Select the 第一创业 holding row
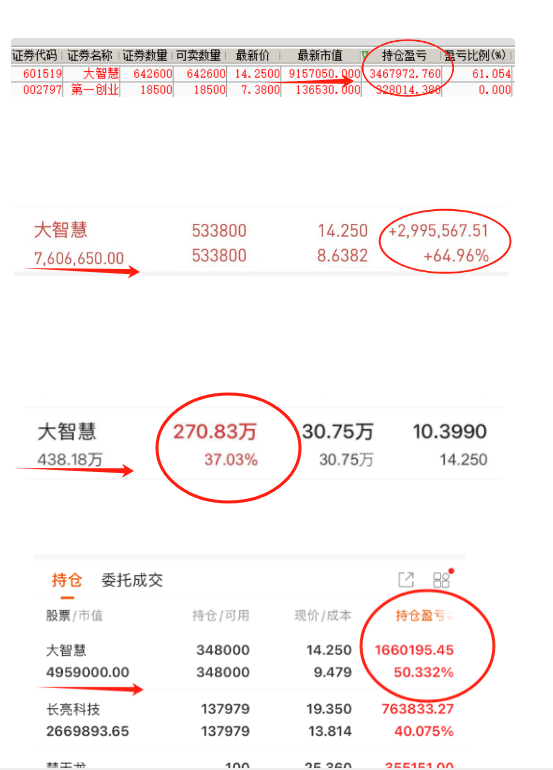The width and height of the screenshot is (553, 770). coord(262,89)
